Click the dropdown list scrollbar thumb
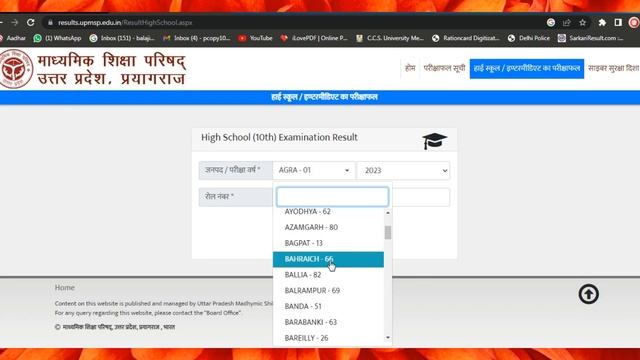The width and height of the screenshot is (640, 360). click(388, 232)
